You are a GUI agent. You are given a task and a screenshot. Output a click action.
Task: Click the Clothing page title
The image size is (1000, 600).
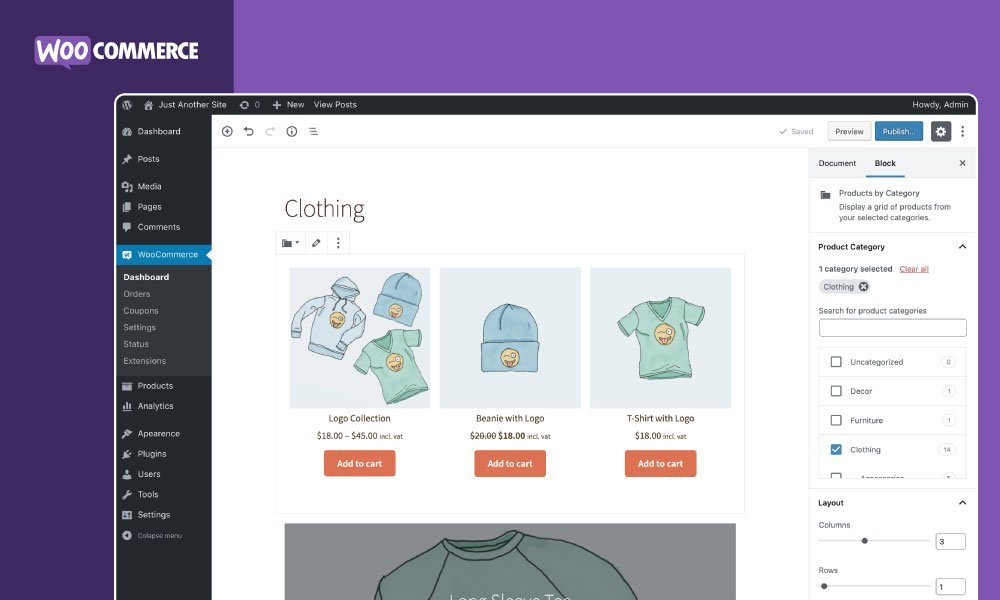tap(325, 209)
